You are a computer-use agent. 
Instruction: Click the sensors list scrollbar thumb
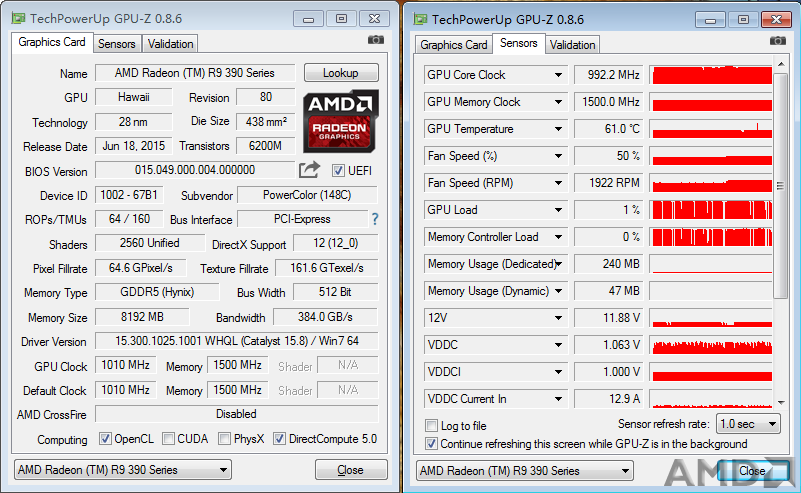pos(781,186)
